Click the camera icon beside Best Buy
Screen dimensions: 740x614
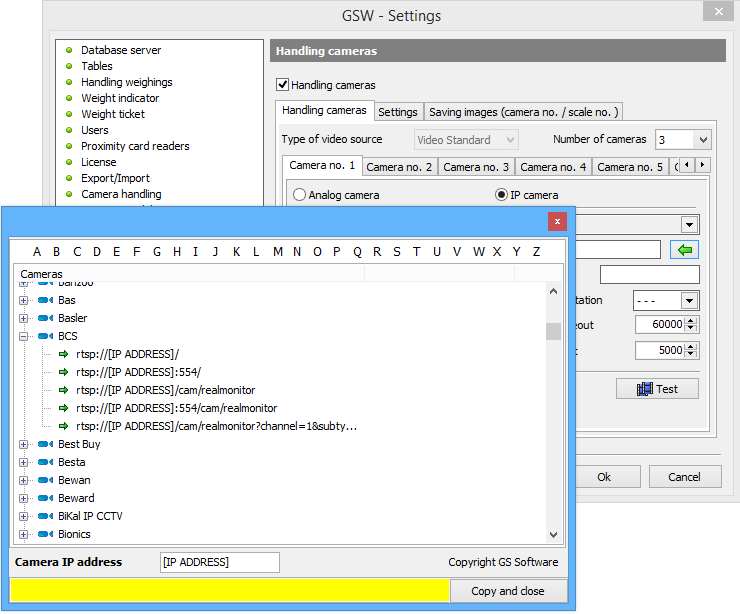tap(45, 444)
